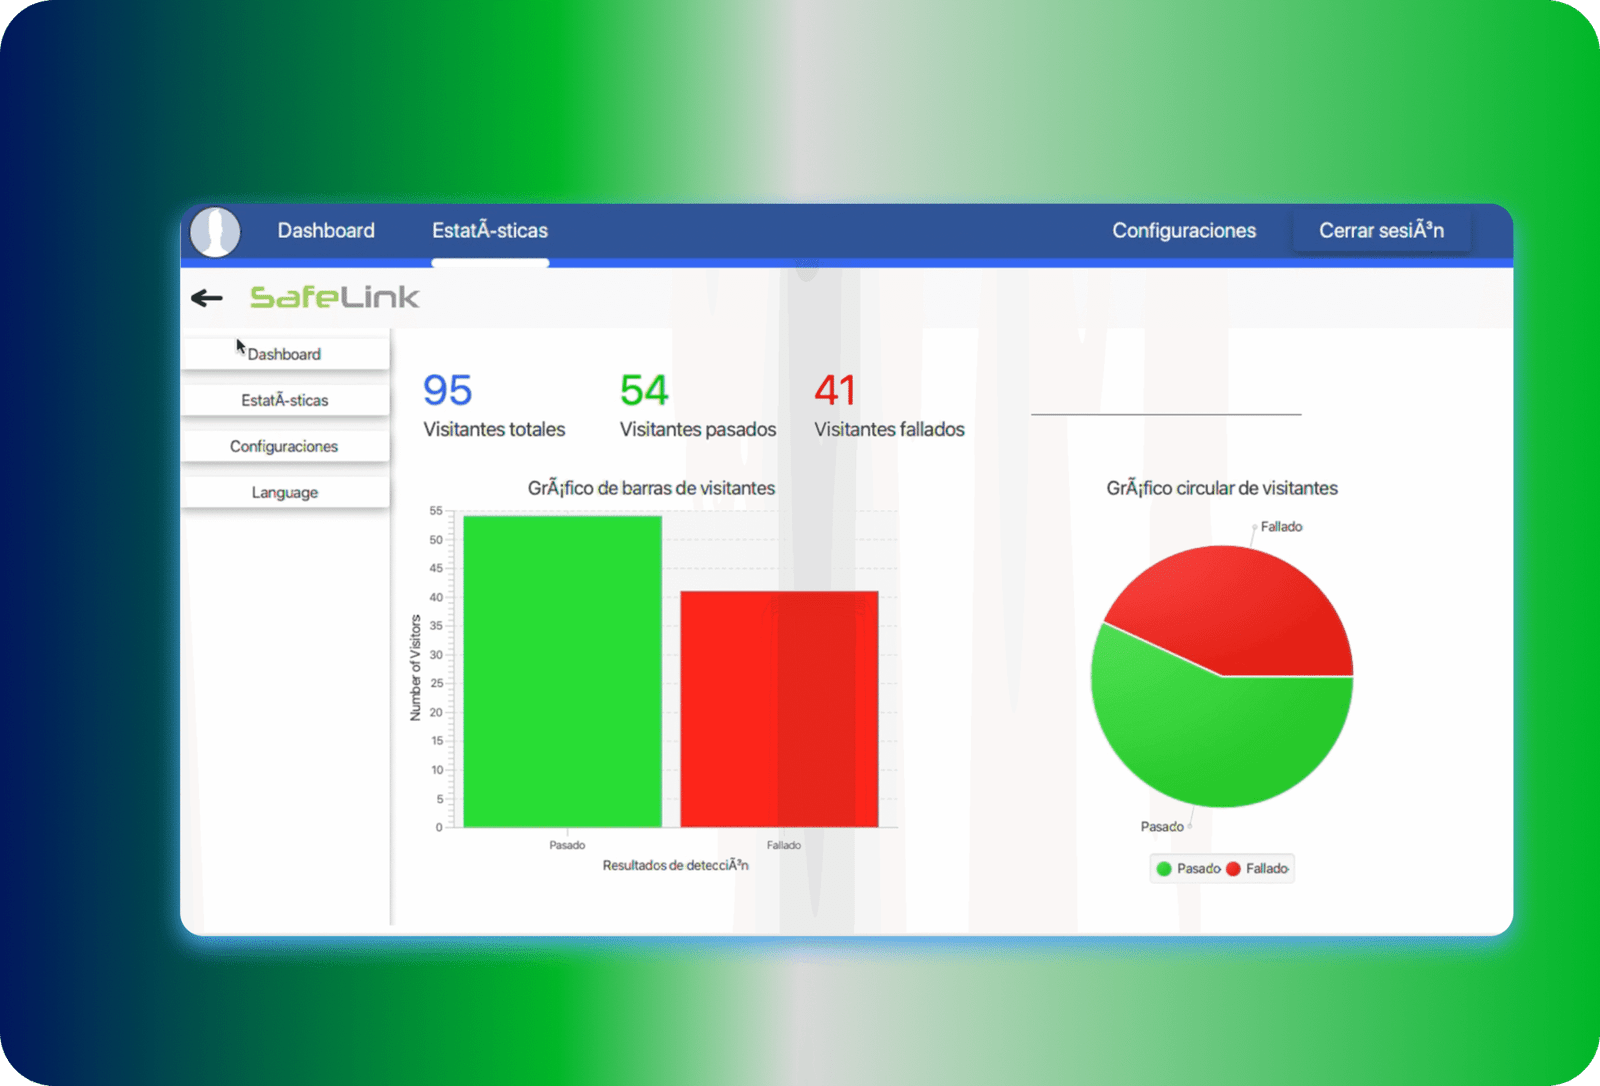Choose EstatÃ-sticas in the side menu
Viewport: 1600px width, 1086px height.
(x=285, y=400)
